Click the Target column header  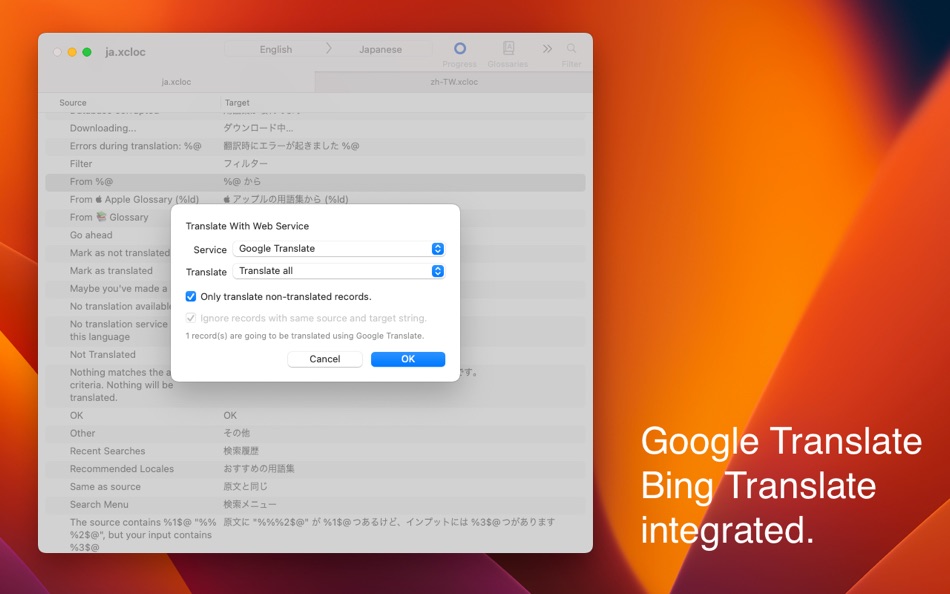pyautogui.click(x=237, y=102)
